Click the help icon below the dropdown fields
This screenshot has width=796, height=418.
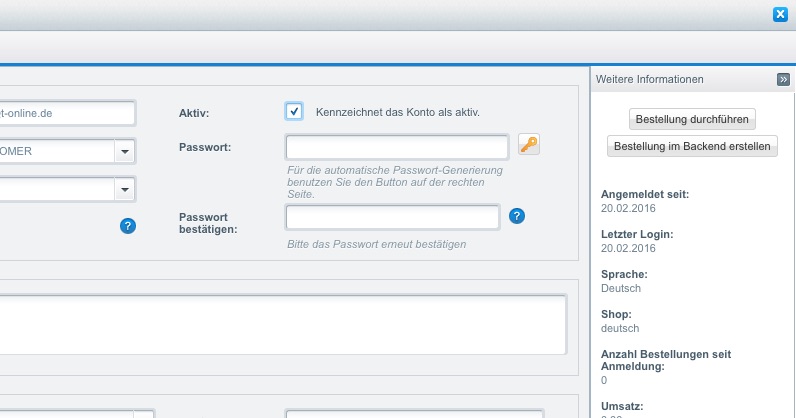[127, 226]
